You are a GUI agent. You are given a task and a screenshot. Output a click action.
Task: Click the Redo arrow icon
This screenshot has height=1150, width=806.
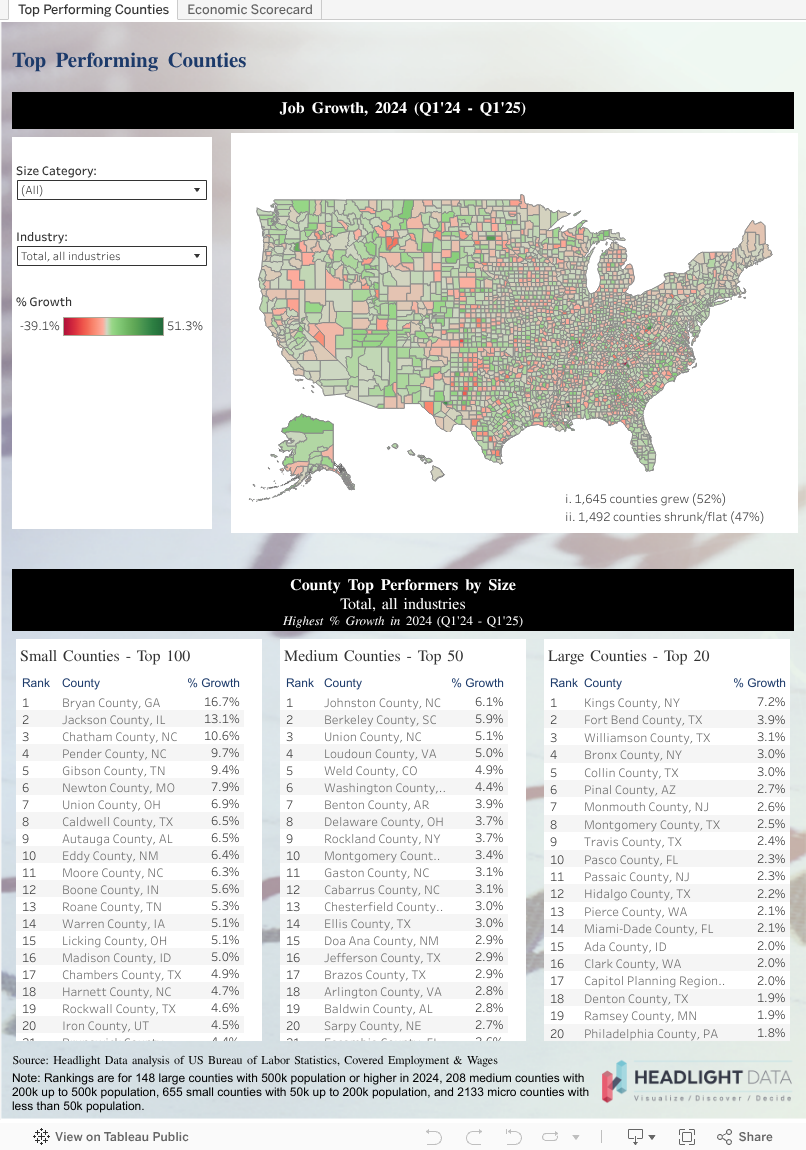pos(474,1137)
